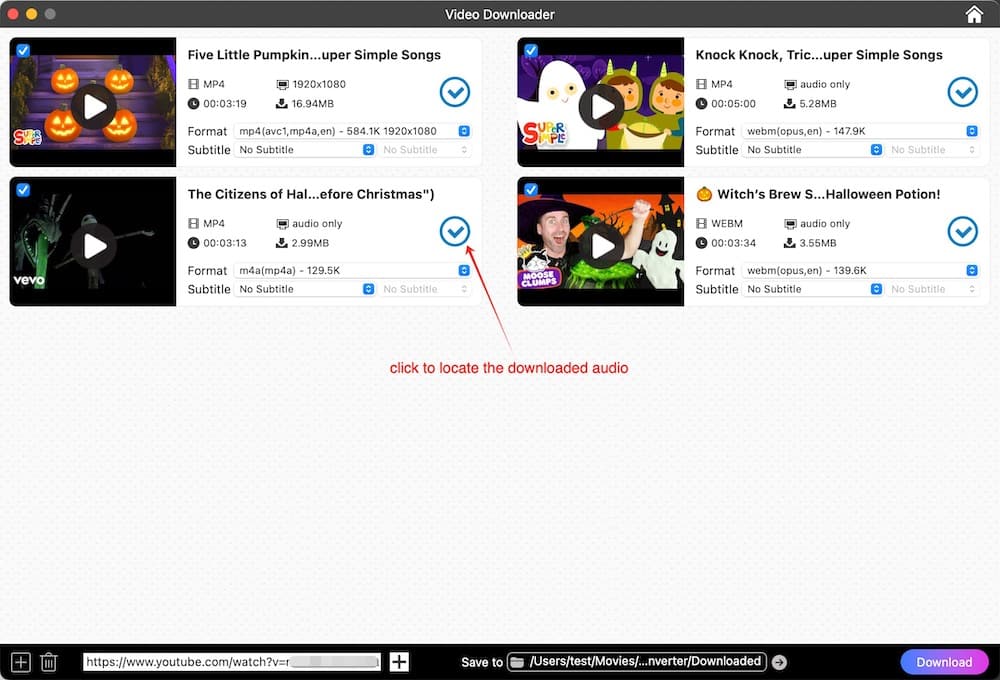This screenshot has height=680, width=1000.
Task: Open Format dropdown showing m4a(mp4a) - 129.5K
Action: click(353, 270)
